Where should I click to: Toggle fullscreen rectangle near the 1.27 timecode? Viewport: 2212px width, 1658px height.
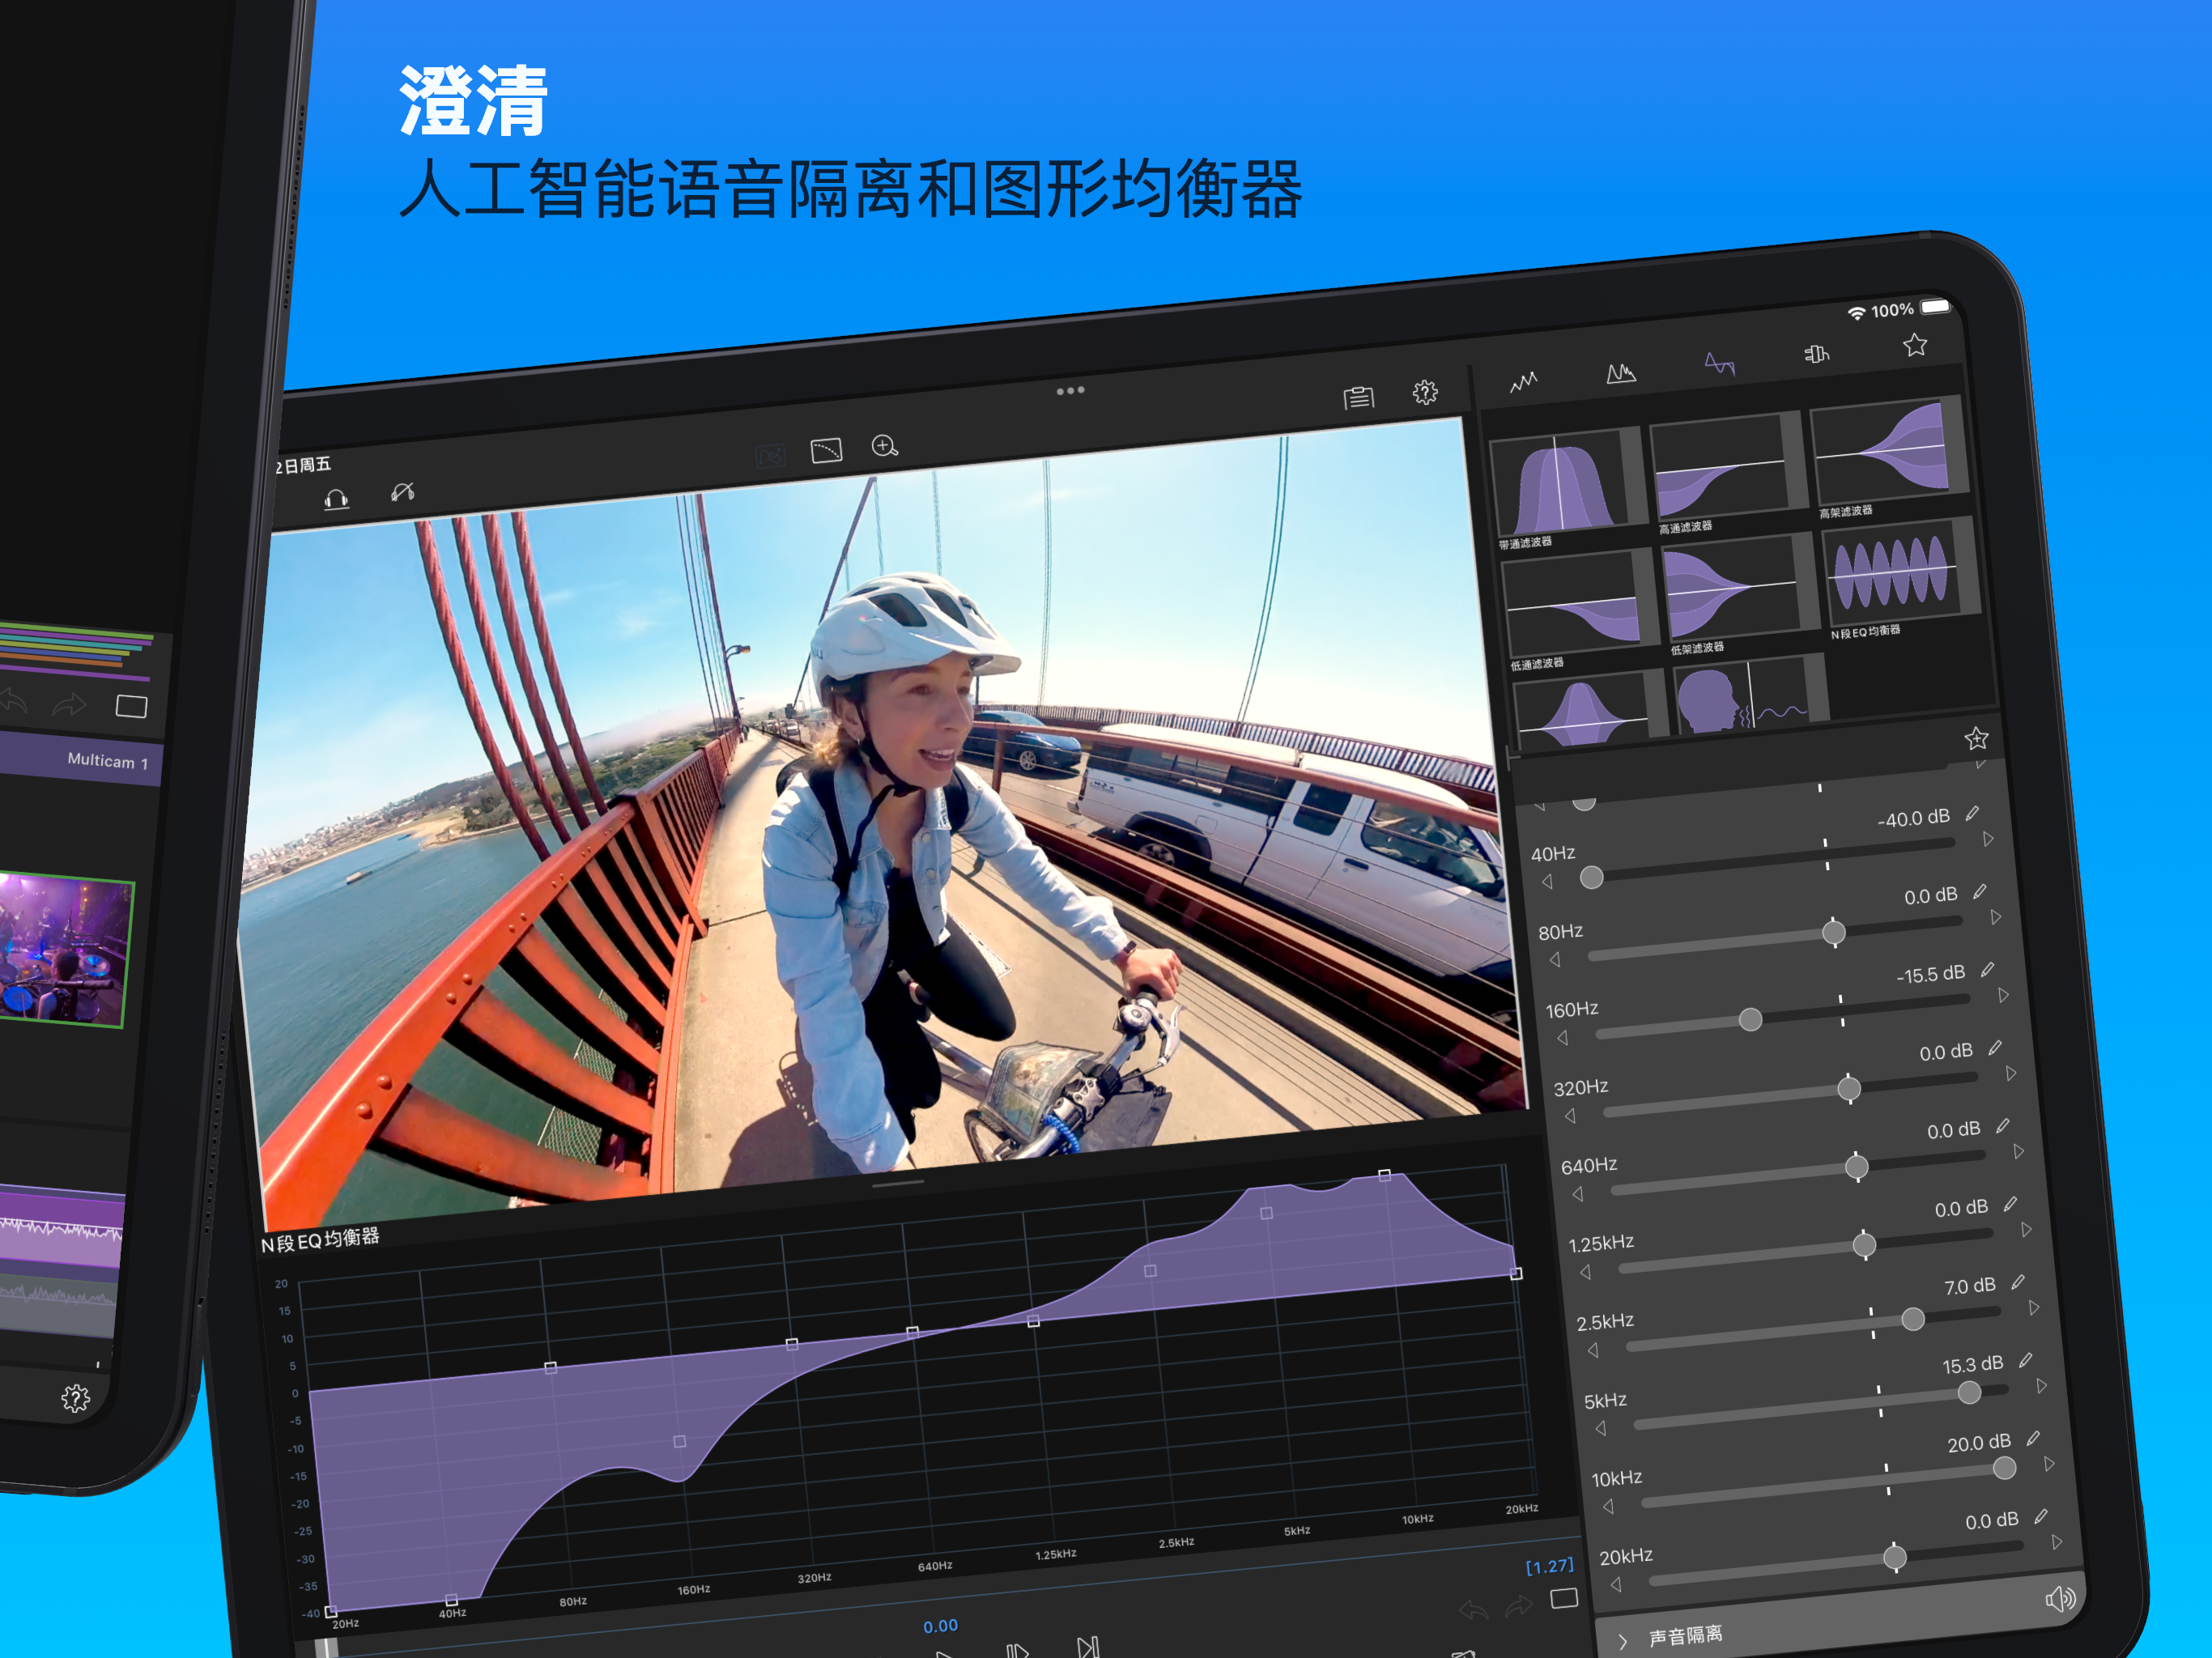tap(1564, 1598)
